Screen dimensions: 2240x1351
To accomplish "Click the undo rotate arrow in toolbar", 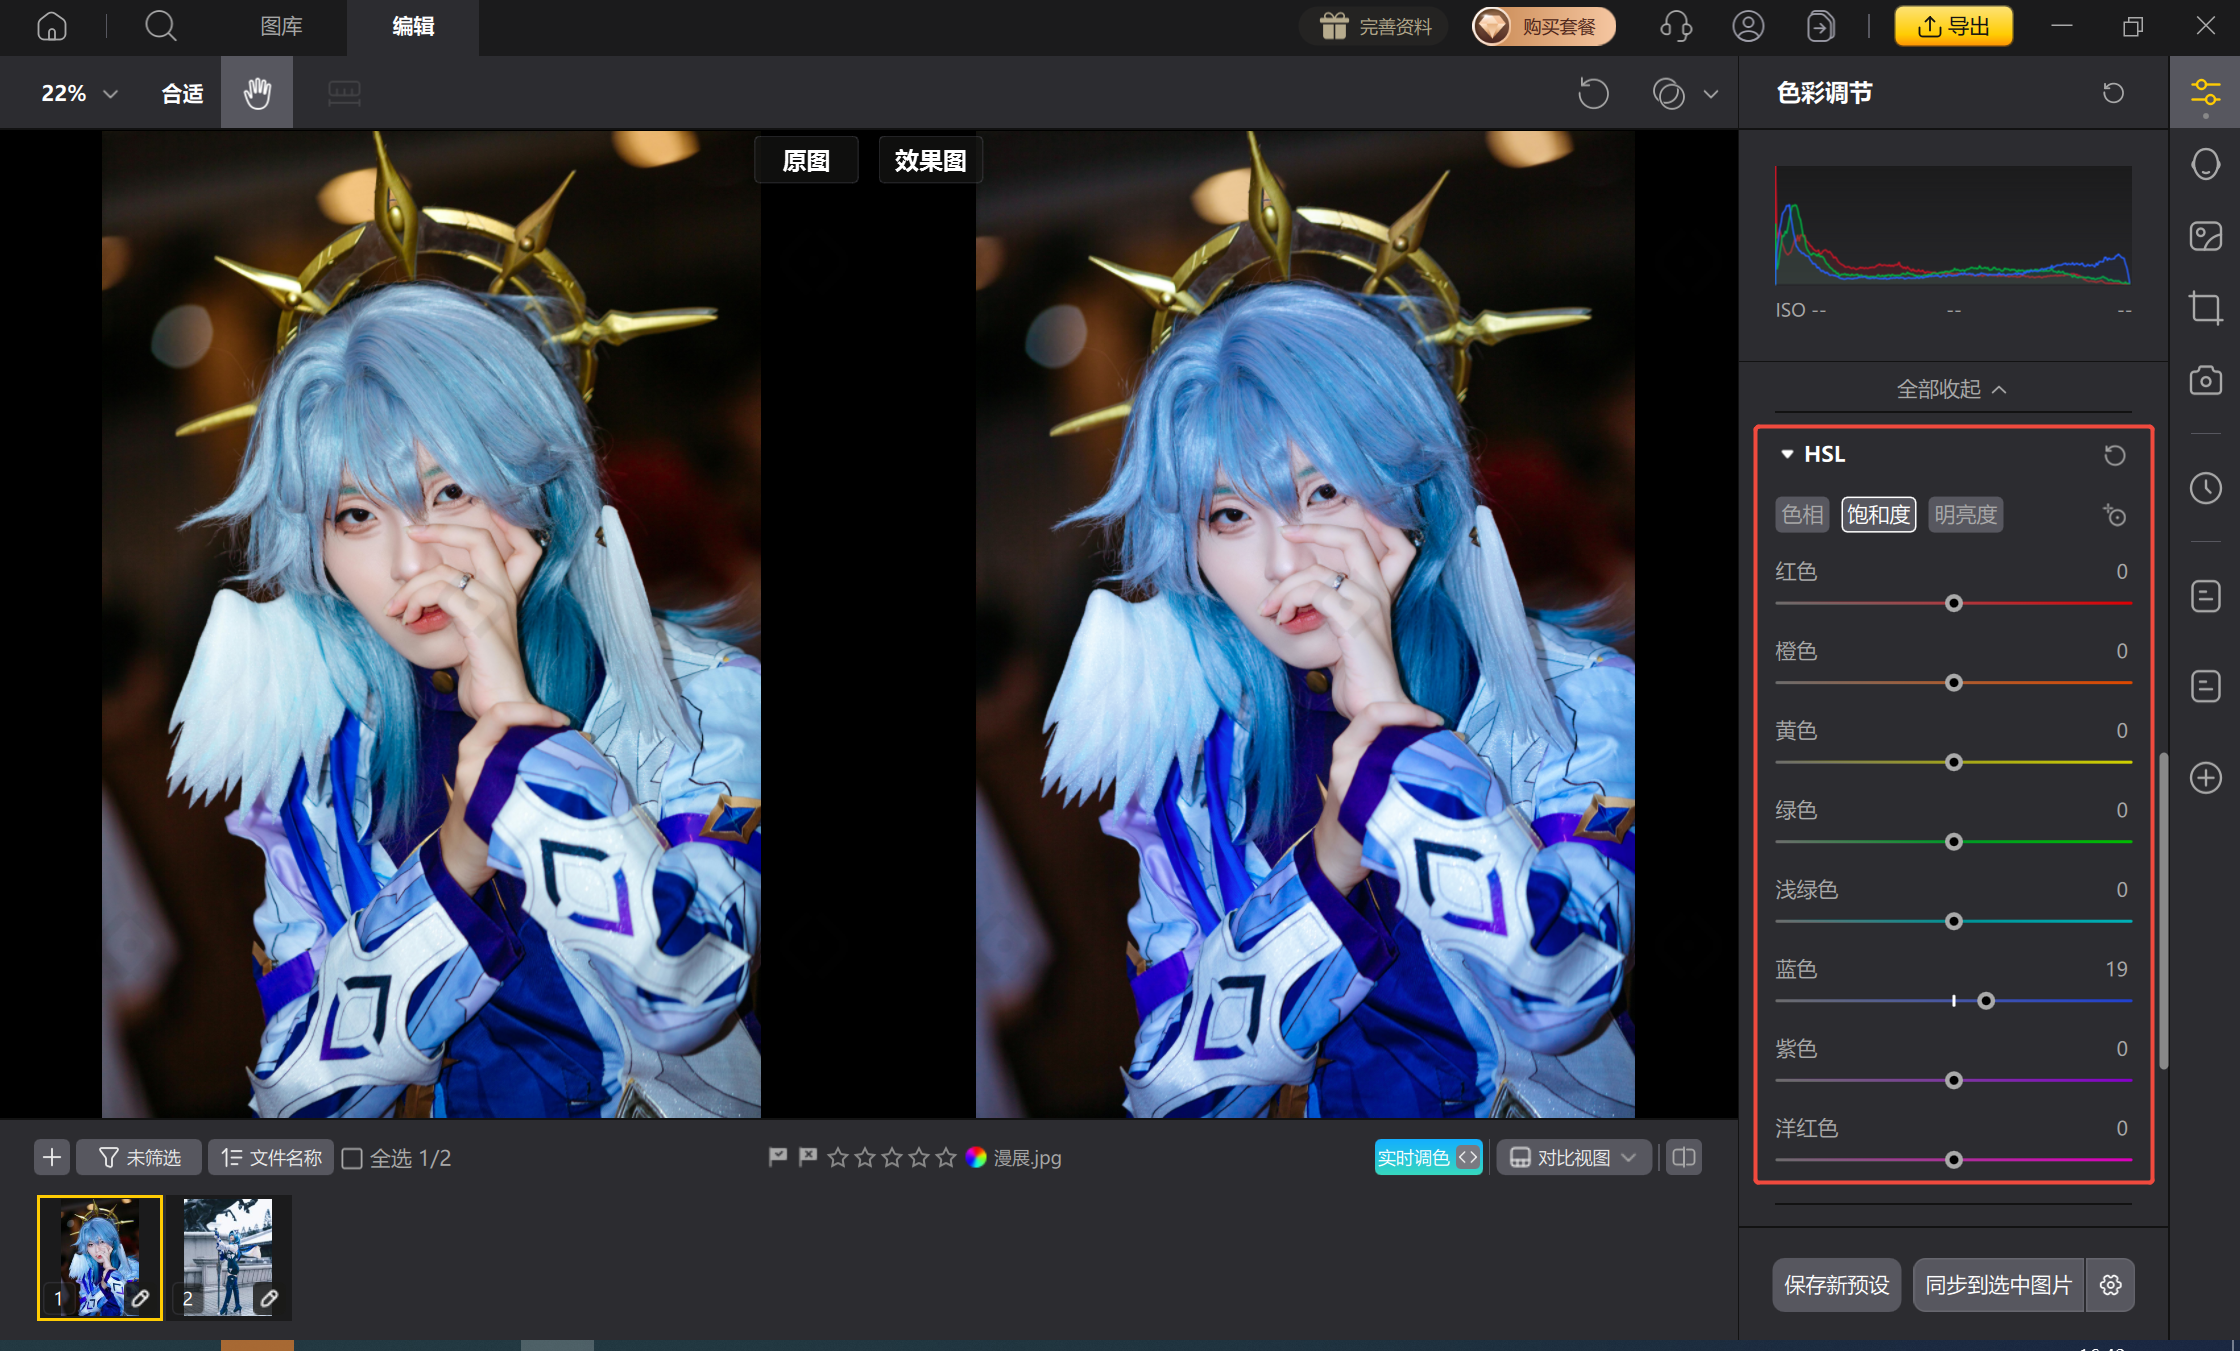I will tap(1593, 93).
